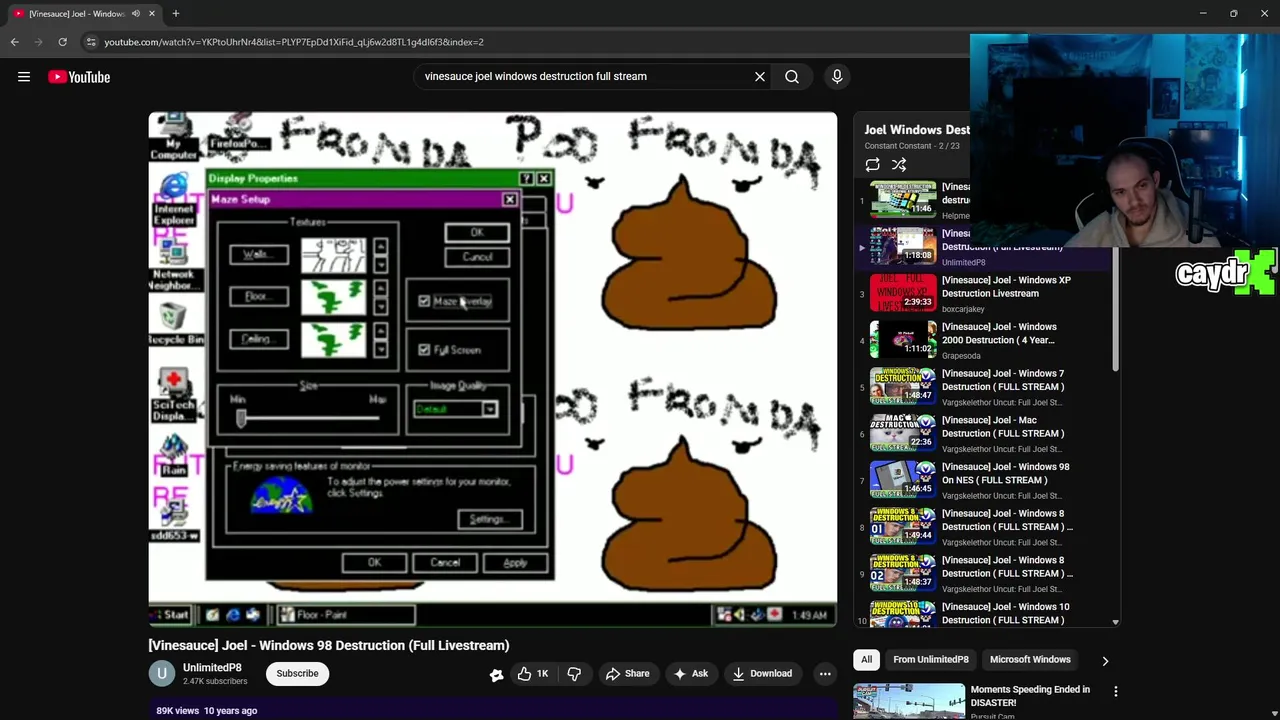
Task: Switch to the Vinesauce Joel browser tab
Action: [76, 13]
